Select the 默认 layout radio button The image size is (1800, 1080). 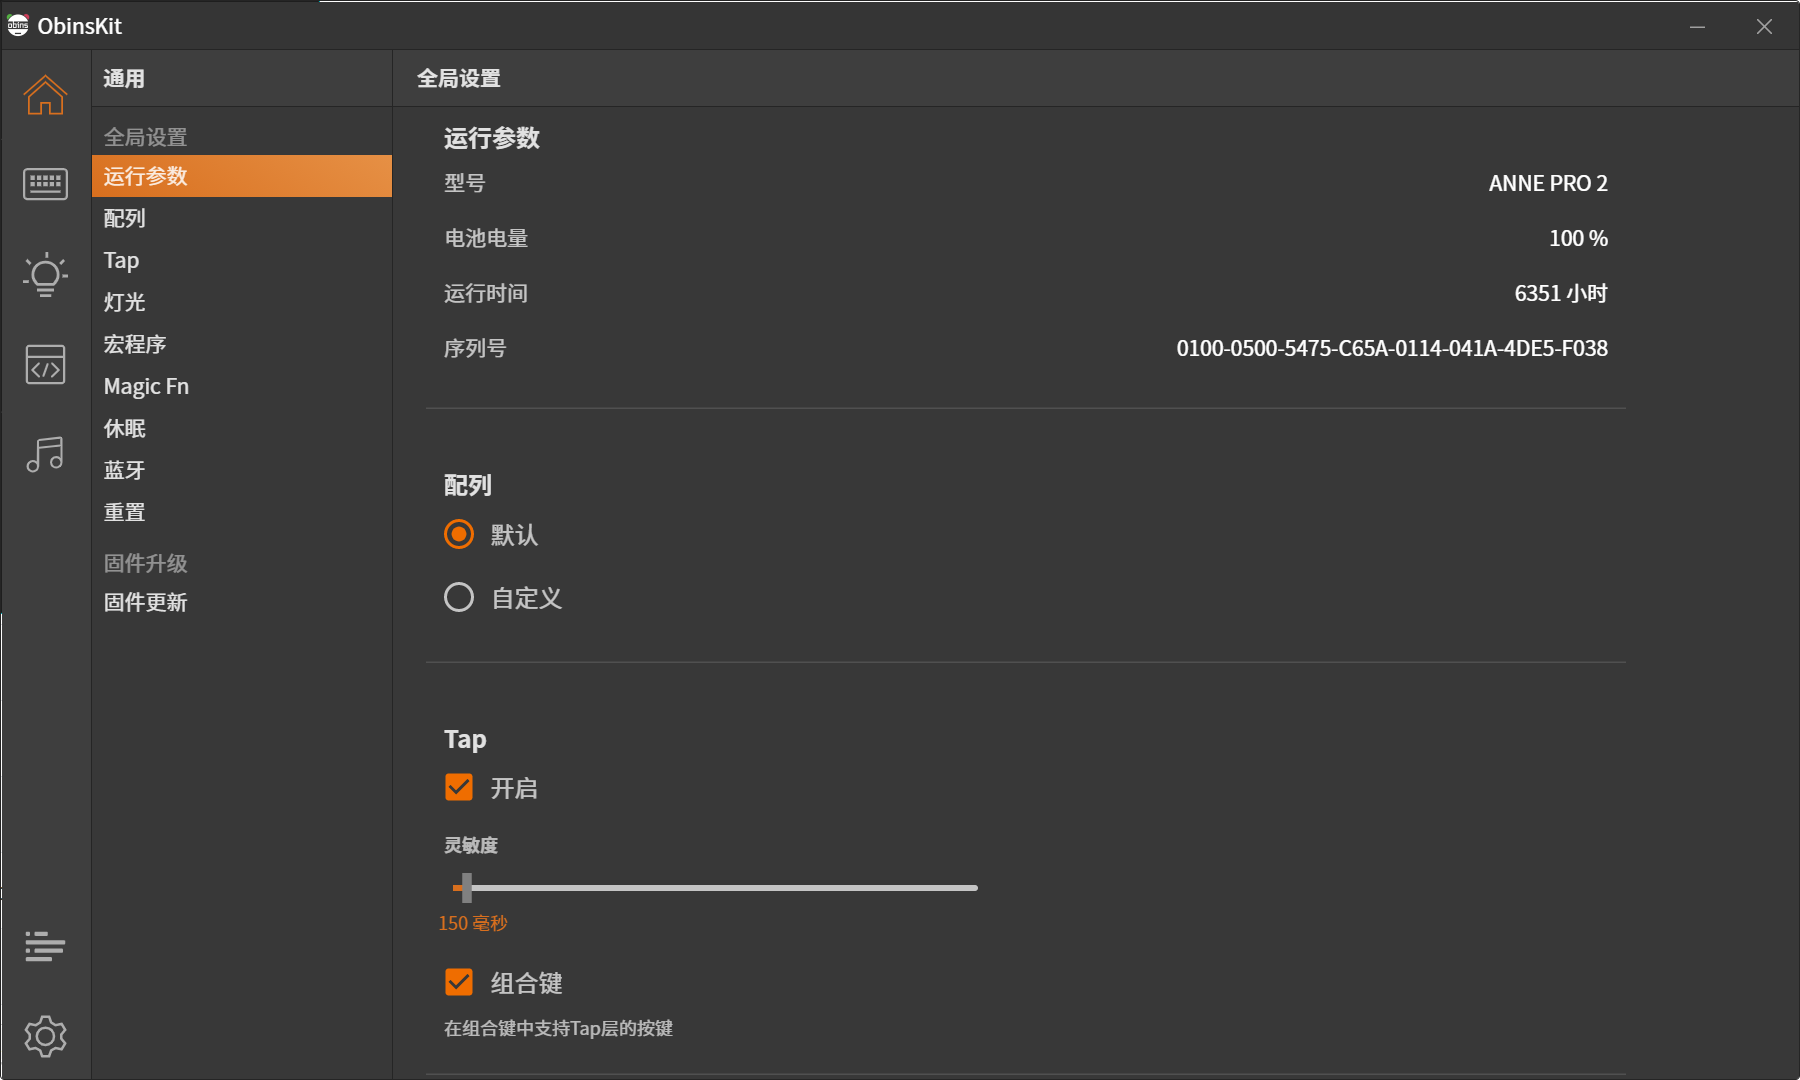pos(459,534)
